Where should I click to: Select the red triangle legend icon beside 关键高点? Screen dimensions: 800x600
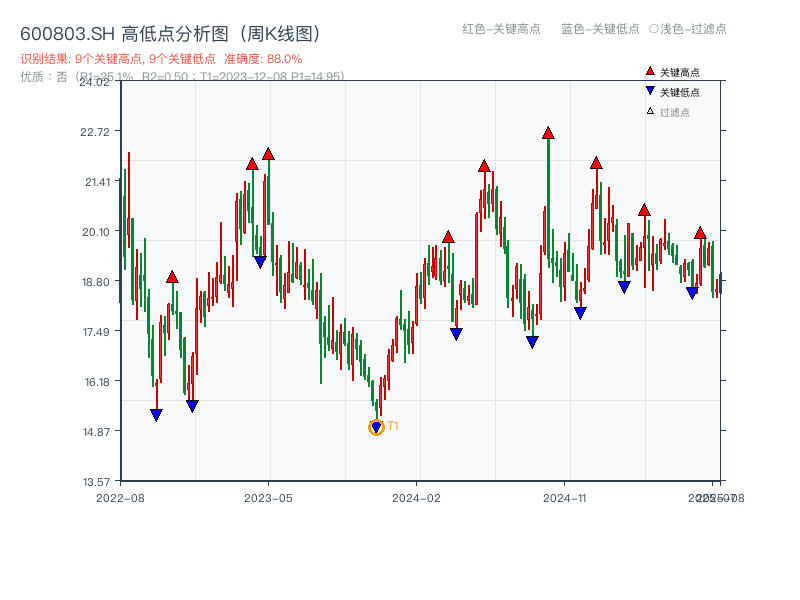(648, 71)
